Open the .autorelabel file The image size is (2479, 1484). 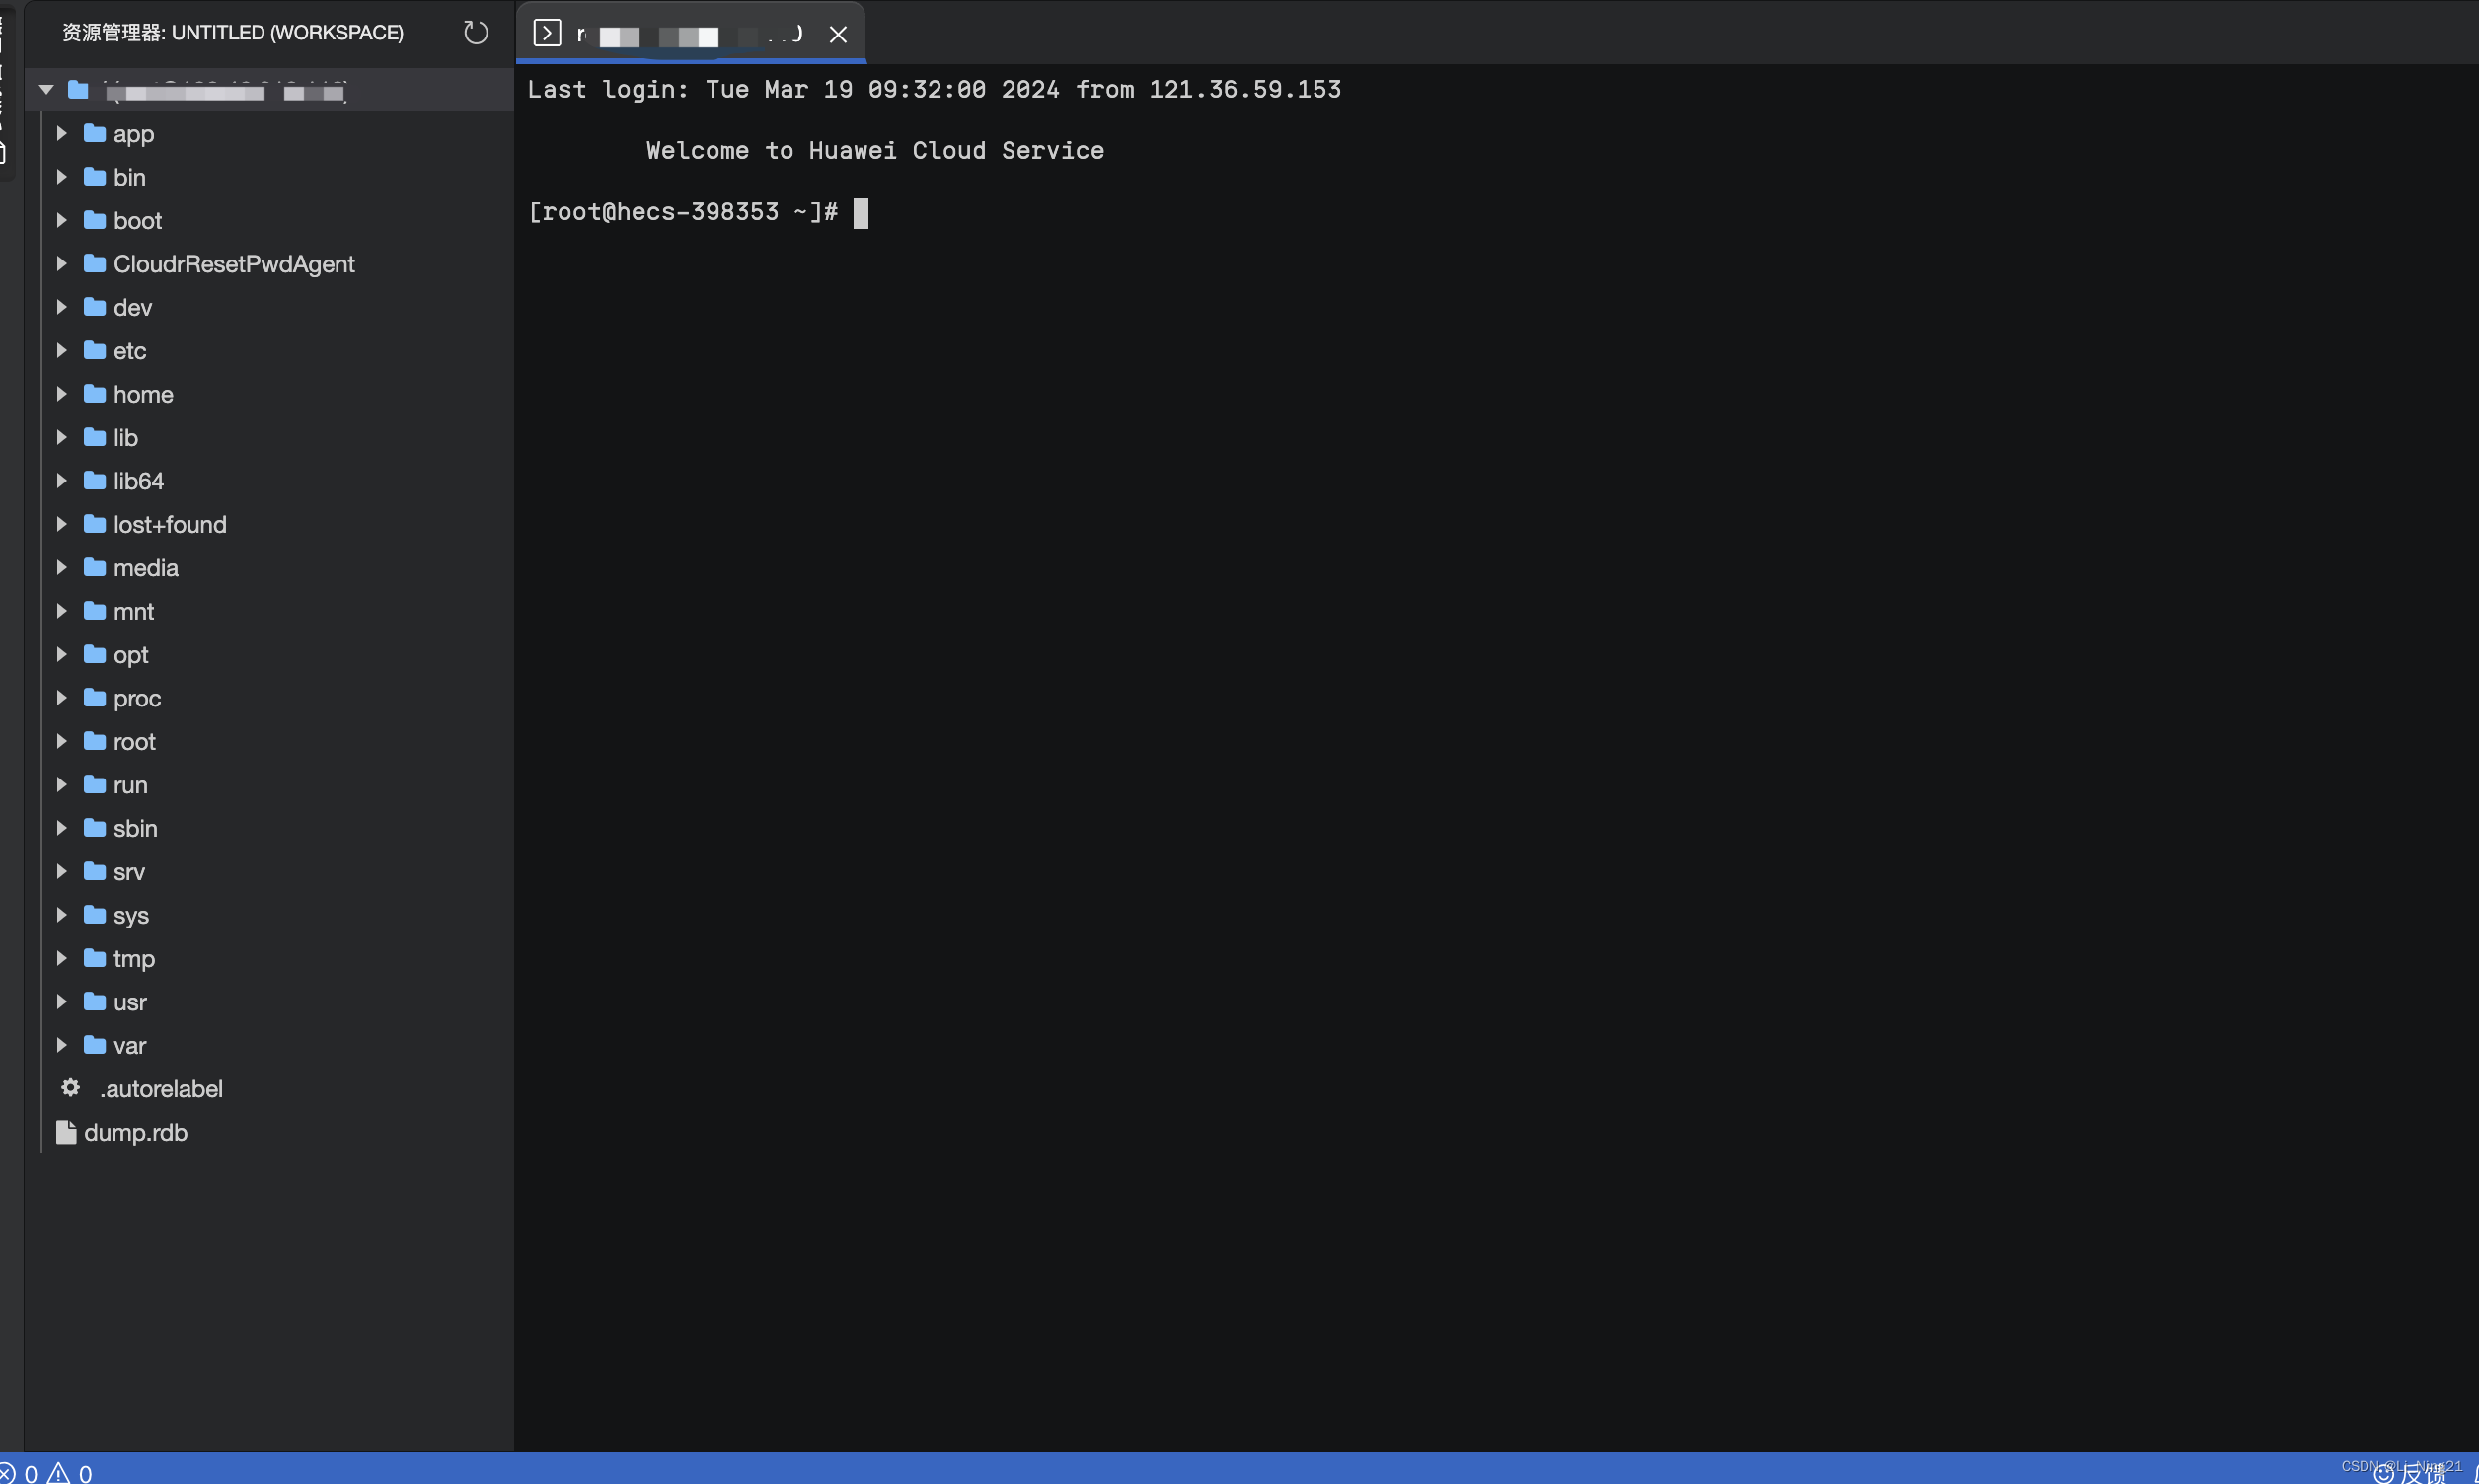(161, 1089)
